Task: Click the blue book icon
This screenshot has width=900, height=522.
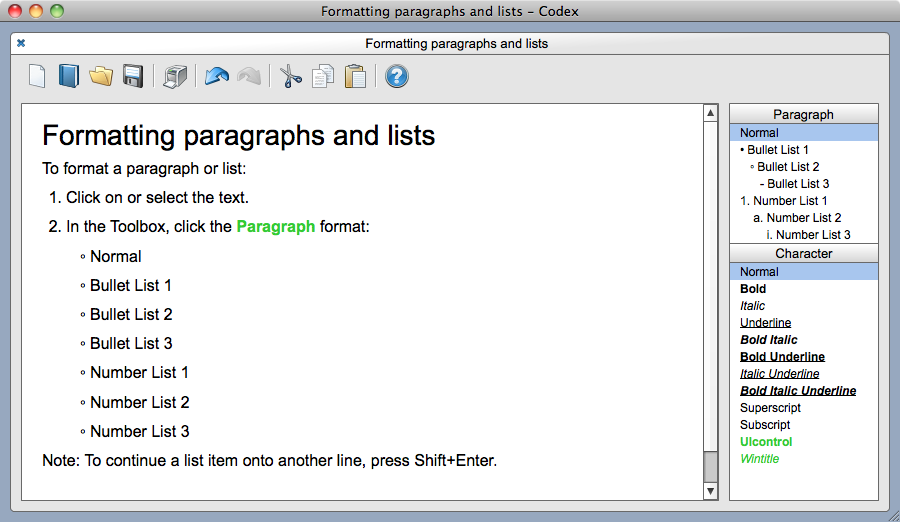Action: (x=68, y=76)
